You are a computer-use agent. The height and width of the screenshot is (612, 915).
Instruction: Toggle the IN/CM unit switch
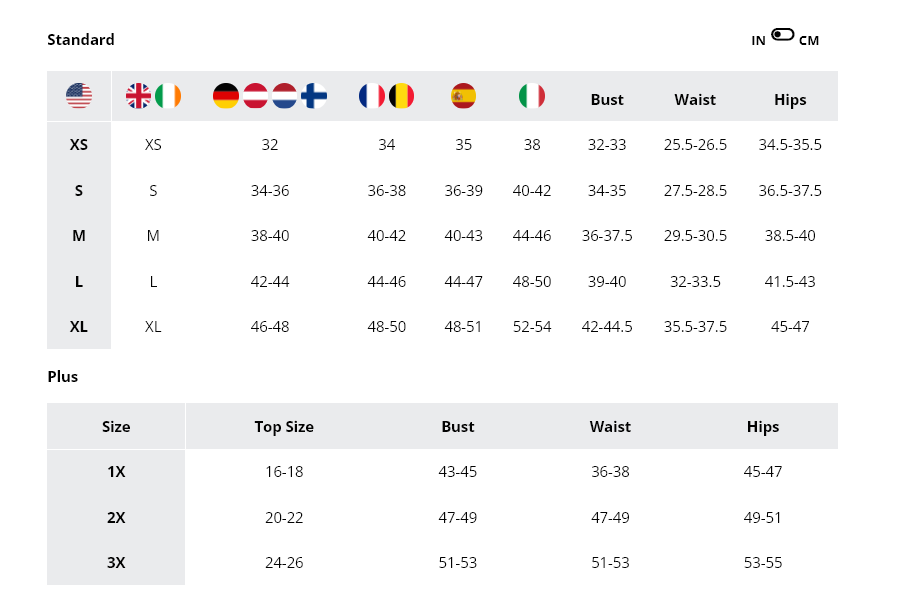783,35
